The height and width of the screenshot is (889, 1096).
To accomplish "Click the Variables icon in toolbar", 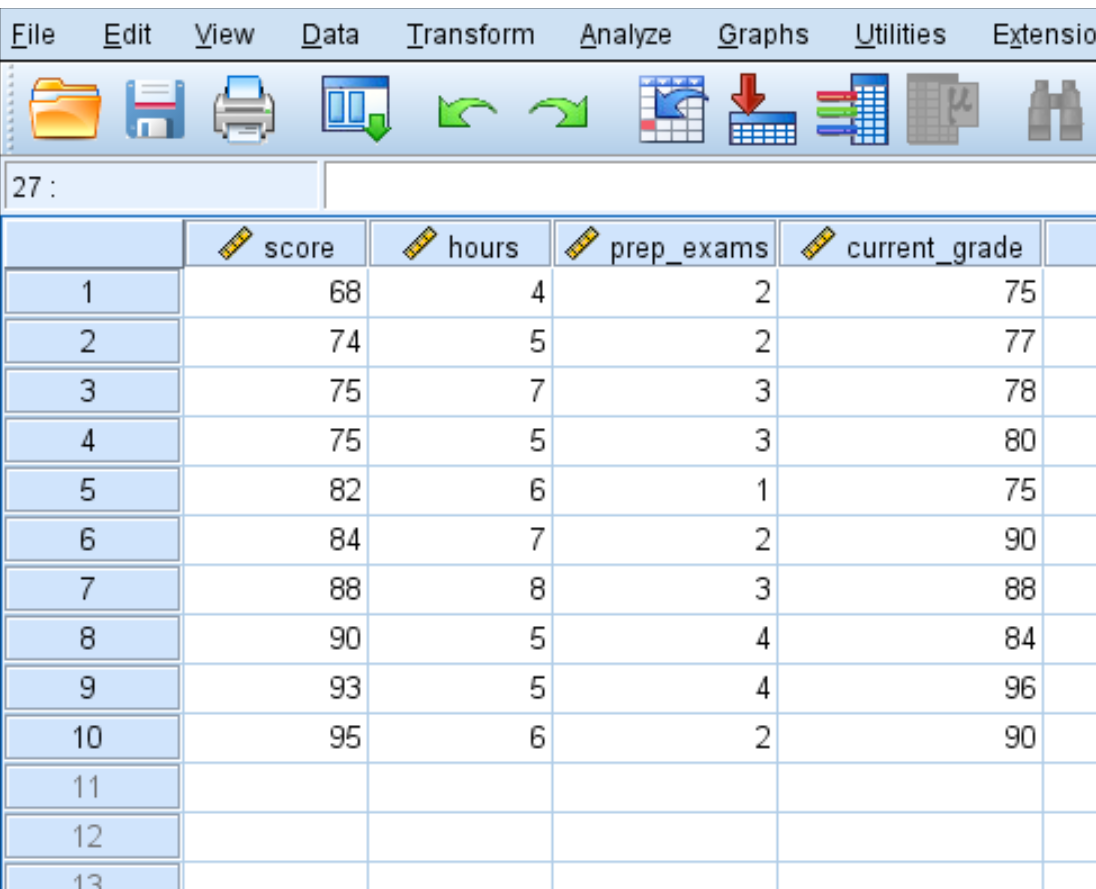I will [852, 110].
